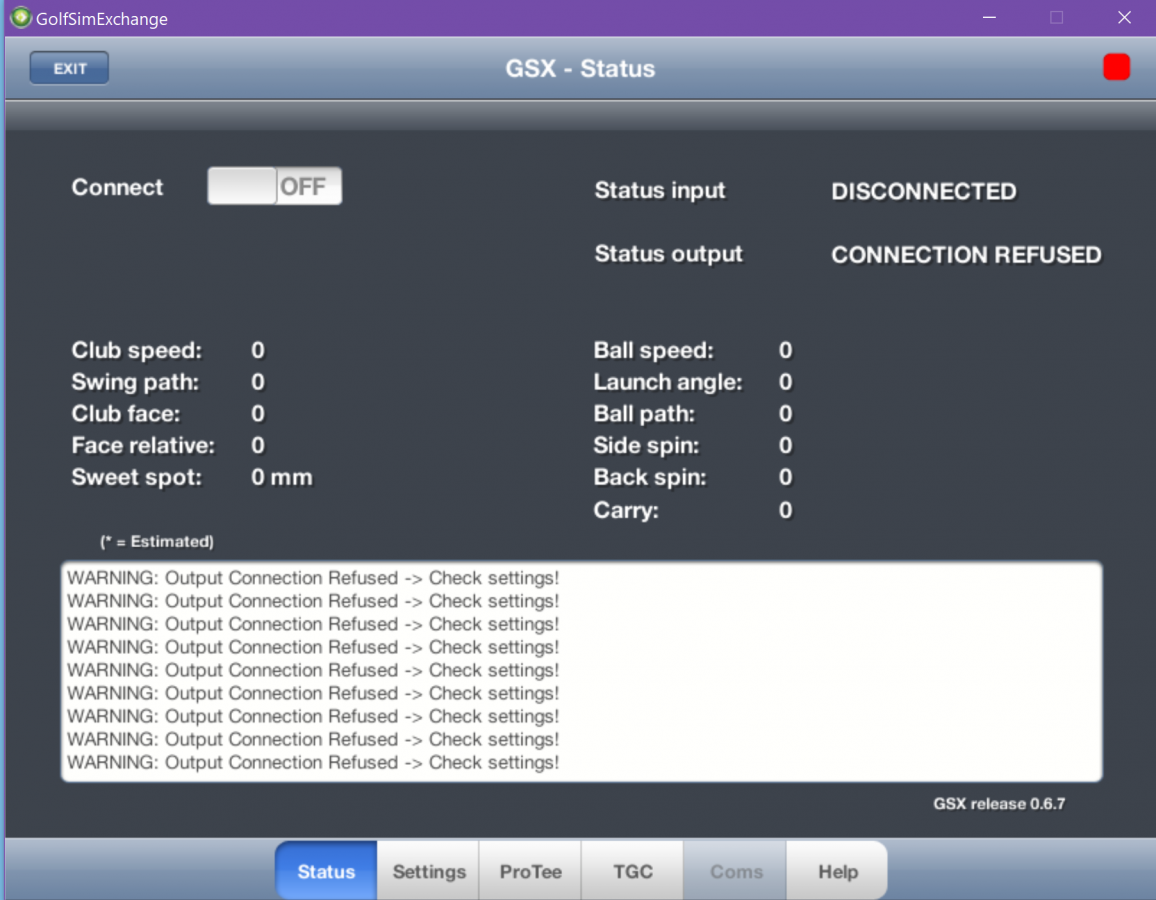Screen dimensions: 1156x900
Task: Click the first warning line in log
Action: pos(313,578)
